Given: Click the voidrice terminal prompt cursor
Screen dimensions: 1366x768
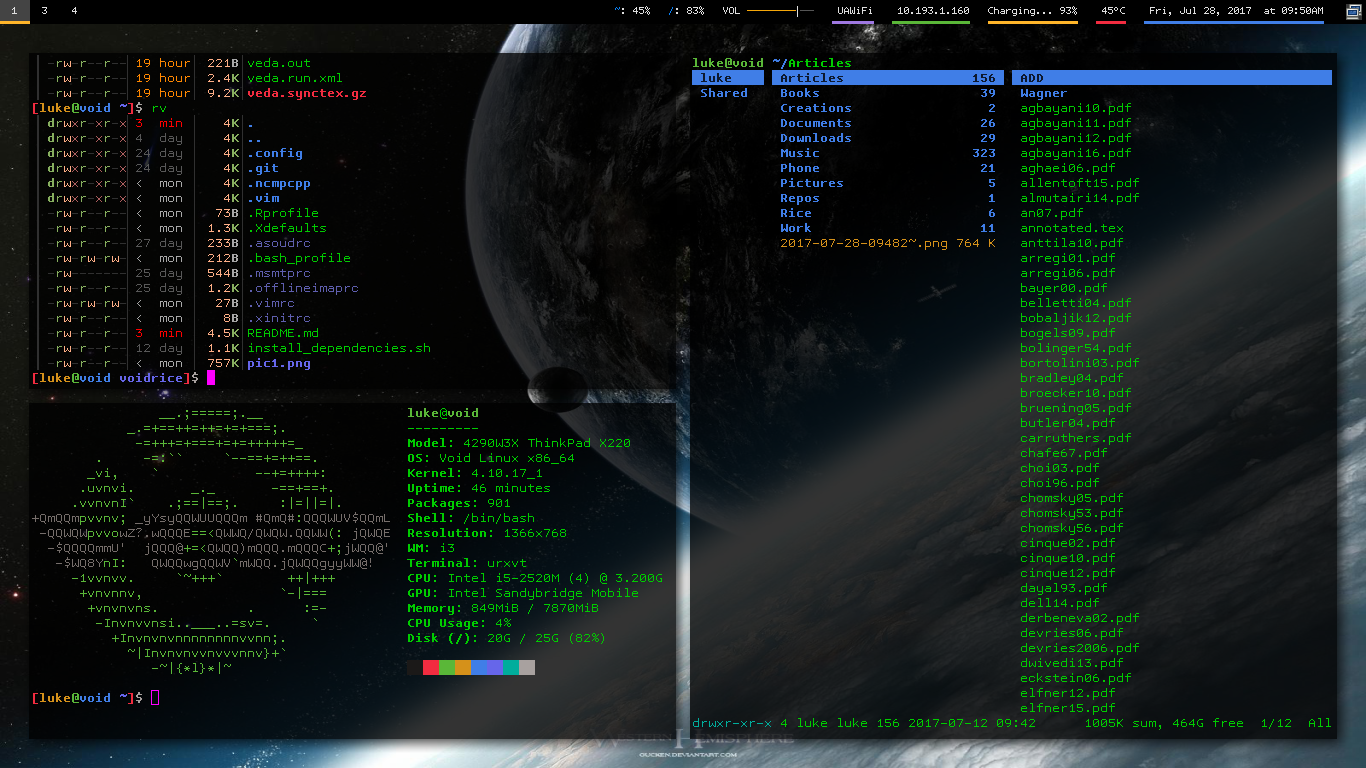Looking at the screenshot, I should pyautogui.click(x=211, y=378).
